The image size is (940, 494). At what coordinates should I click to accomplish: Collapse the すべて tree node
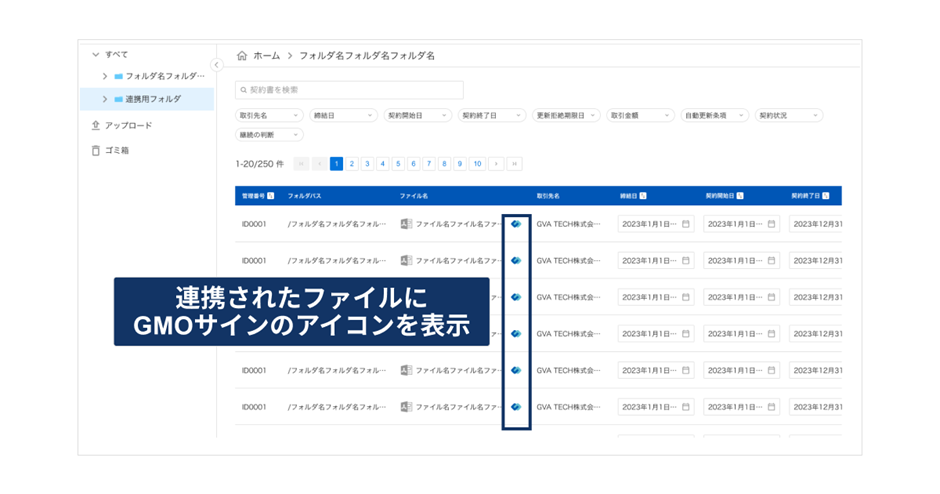(x=95, y=55)
